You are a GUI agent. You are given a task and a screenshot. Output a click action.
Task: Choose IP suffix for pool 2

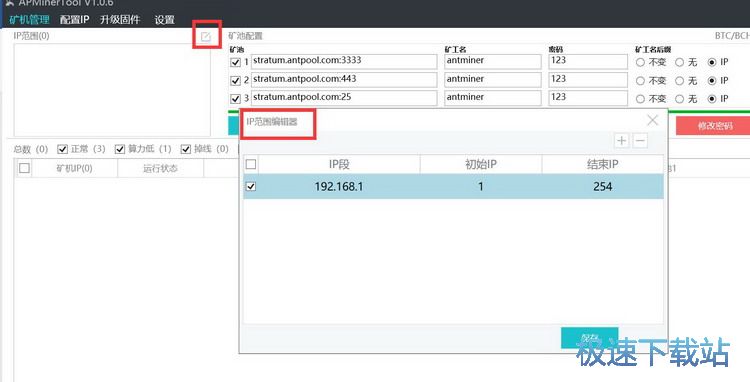pyautogui.click(x=712, y=81)
